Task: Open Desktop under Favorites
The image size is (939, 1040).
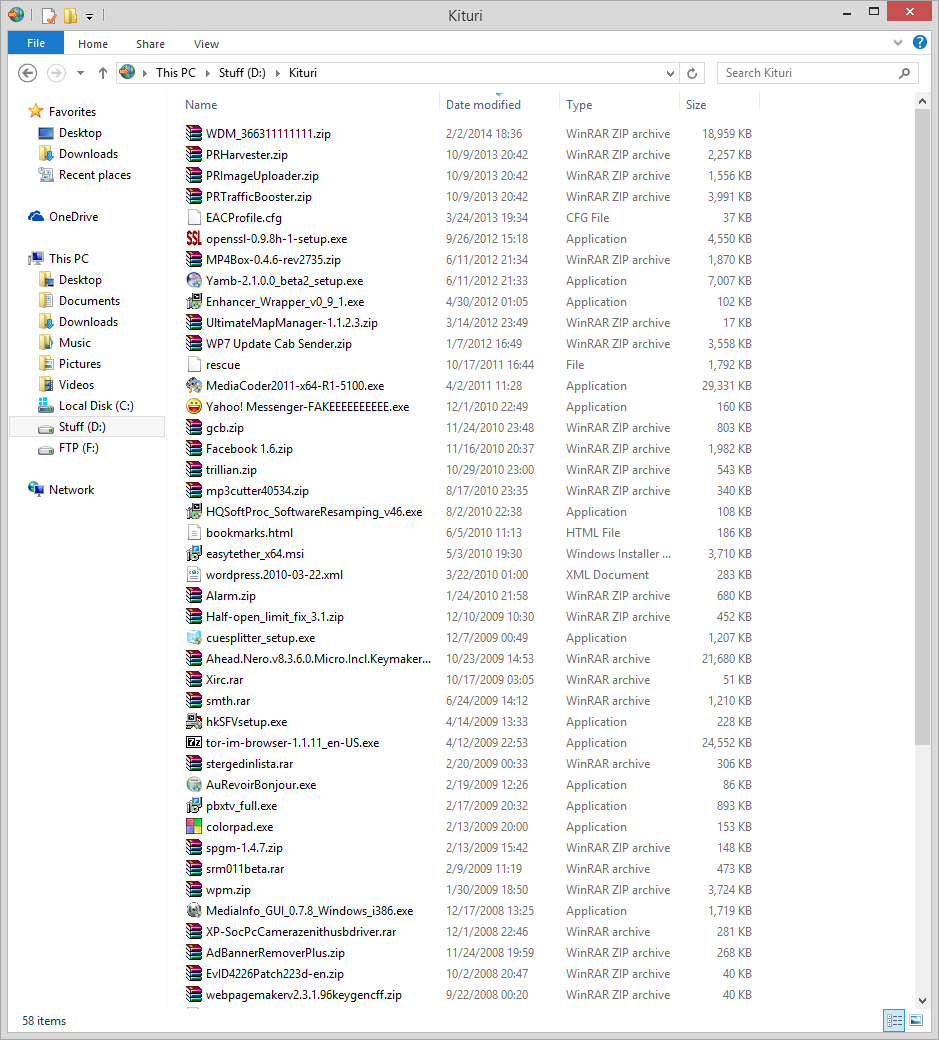Action: click(x=80, y=133)
